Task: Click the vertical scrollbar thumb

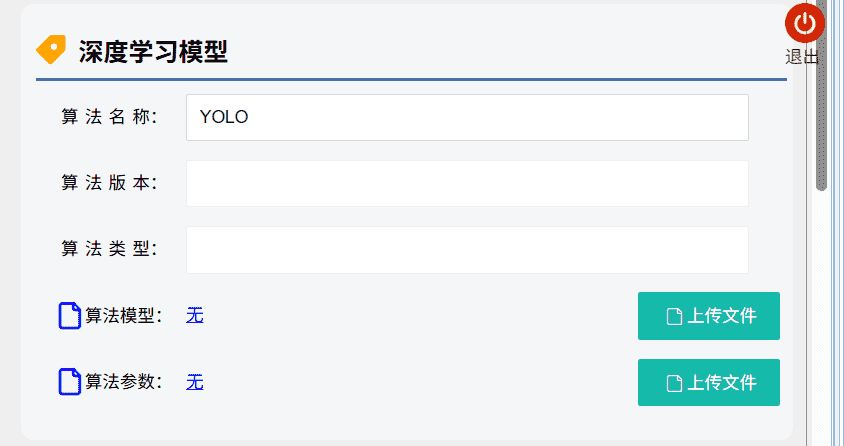Action: (x=822, y=95)
